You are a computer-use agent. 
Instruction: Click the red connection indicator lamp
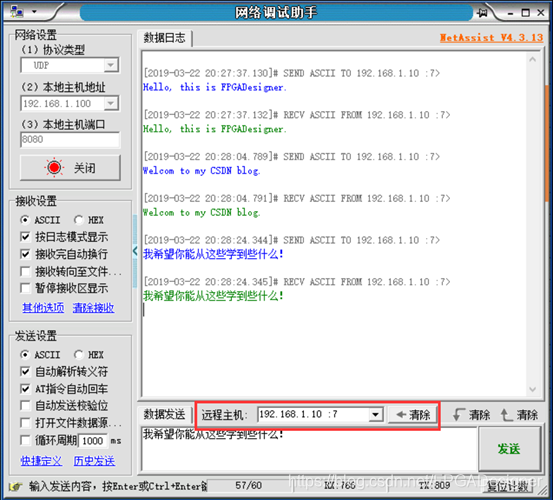[x=54, y=167]
